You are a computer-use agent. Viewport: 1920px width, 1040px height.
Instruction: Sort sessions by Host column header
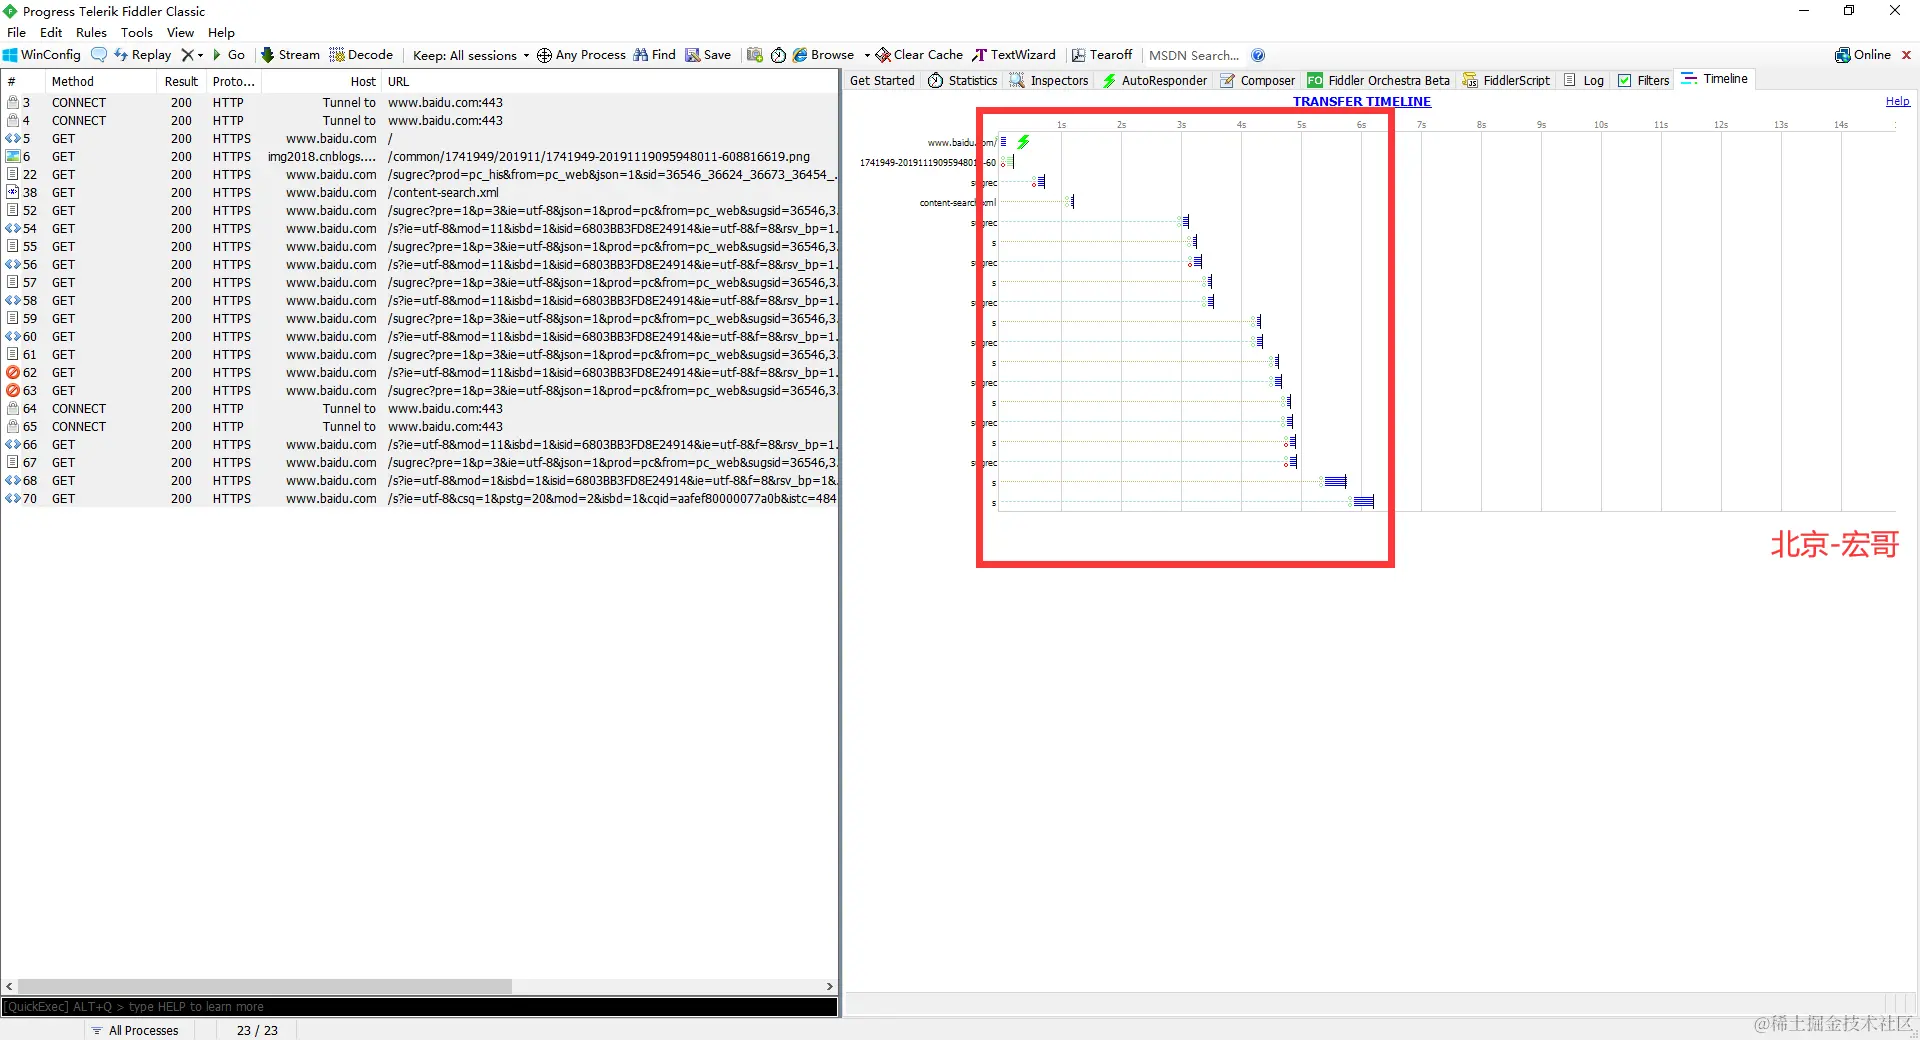321,82
